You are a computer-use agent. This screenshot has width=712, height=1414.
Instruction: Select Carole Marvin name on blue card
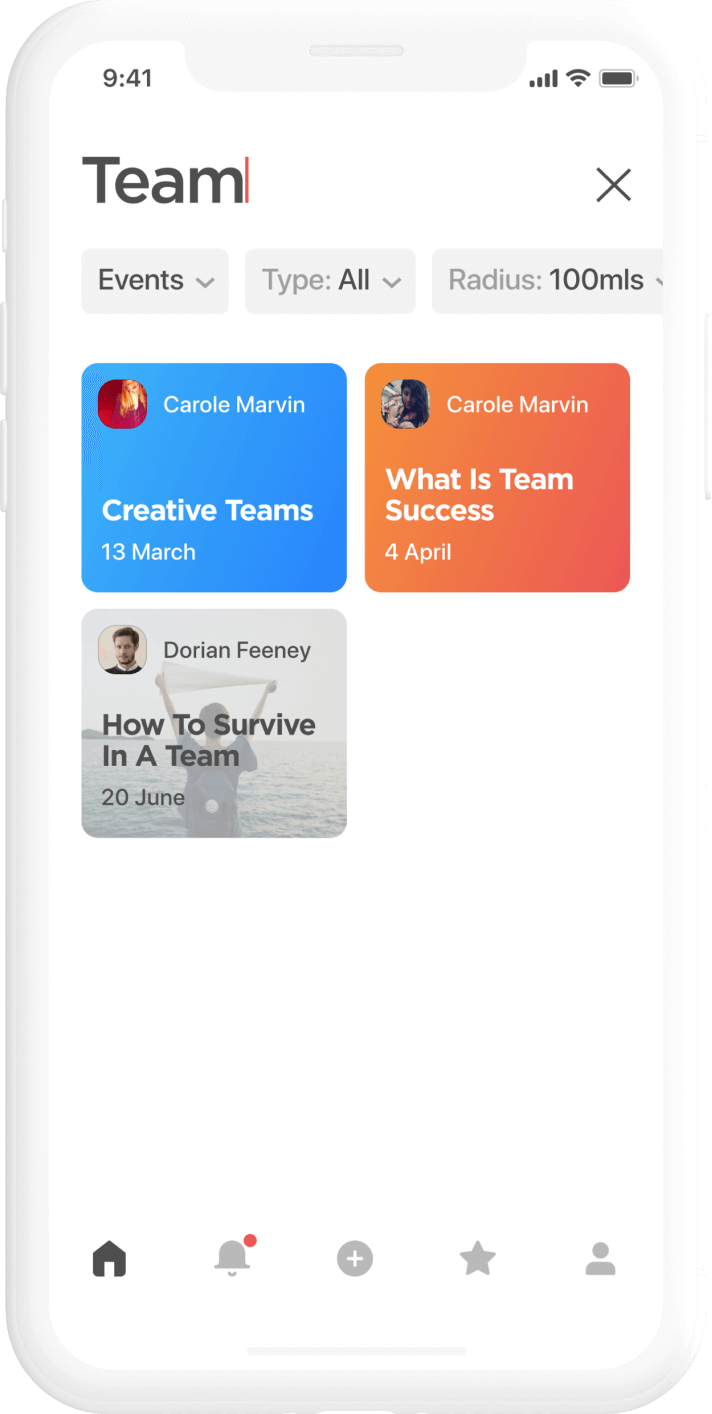click(234, 405)
